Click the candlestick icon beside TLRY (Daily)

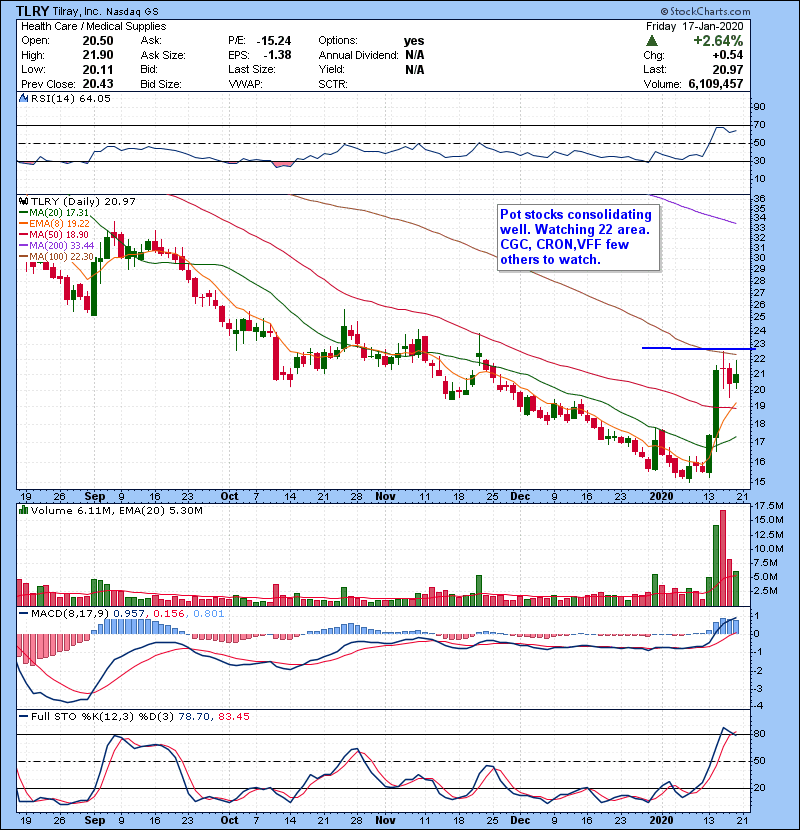click(23, 201)
